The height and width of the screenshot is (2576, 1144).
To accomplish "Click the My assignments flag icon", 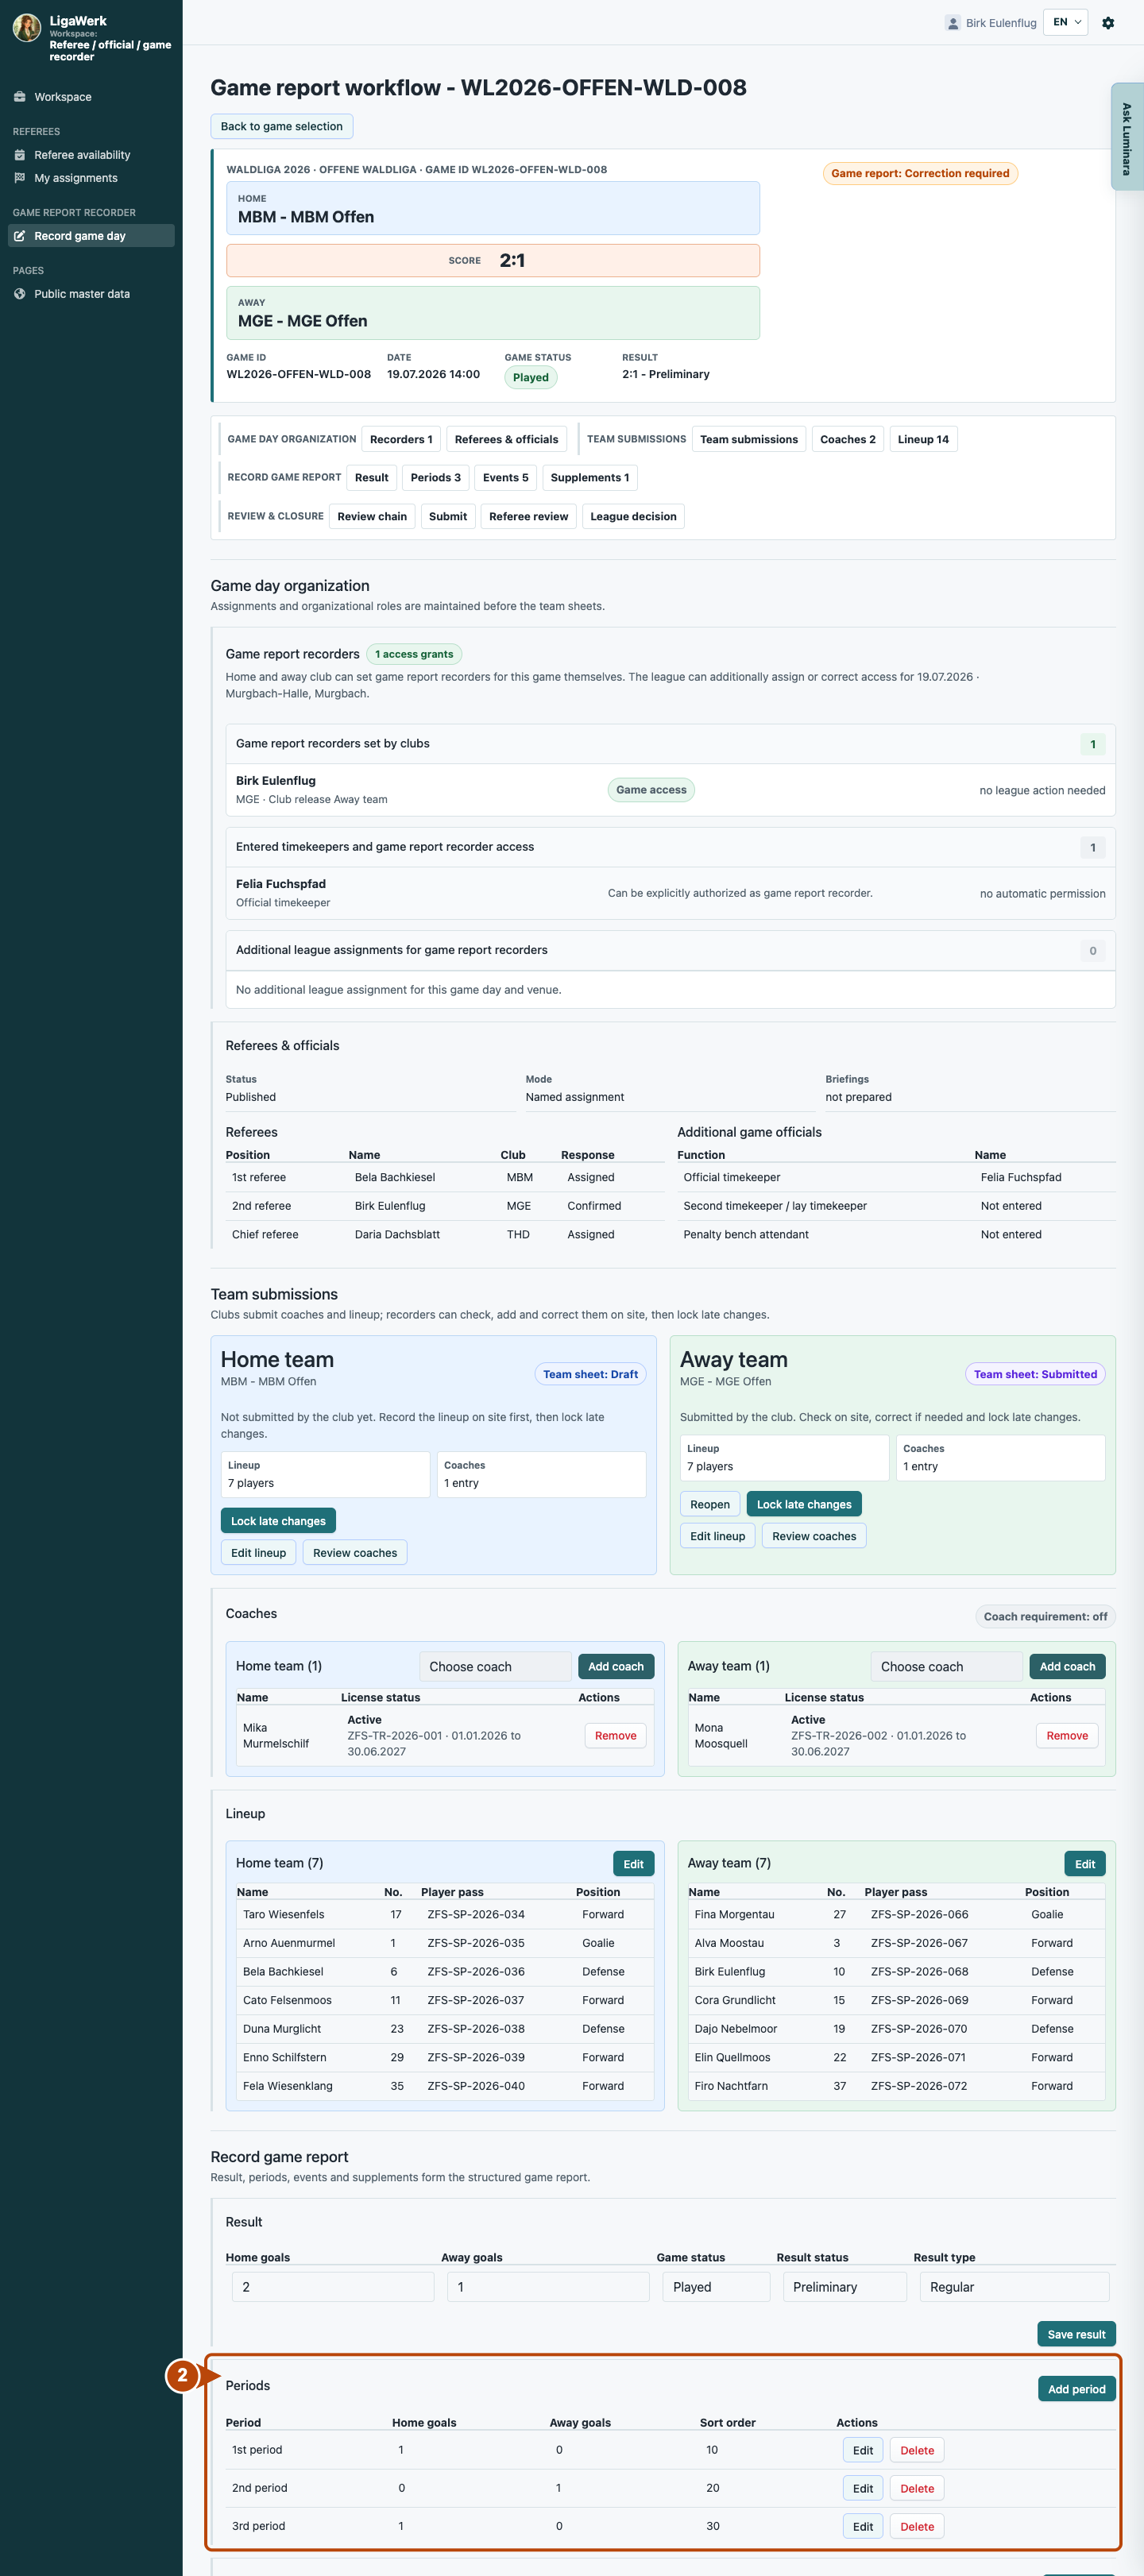I will pyautogui.click(x=20, y=178).
